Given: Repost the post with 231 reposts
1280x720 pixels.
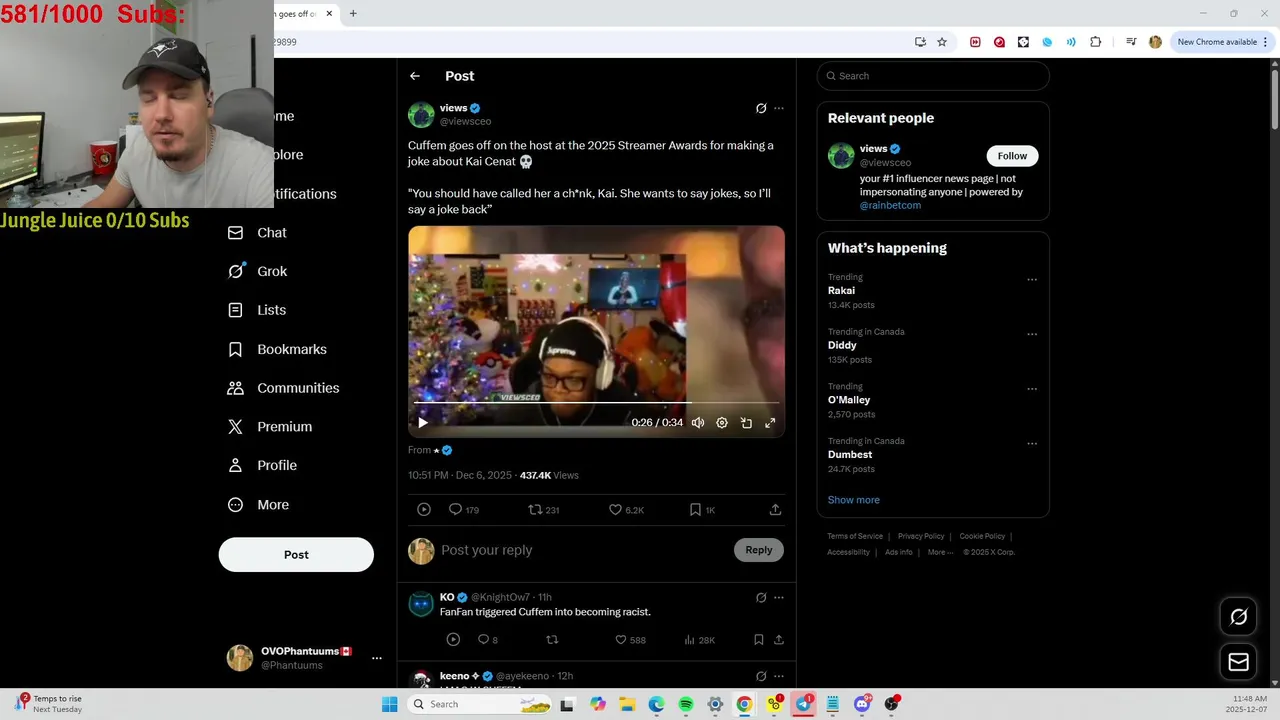Looking at the screenshot, I should tap(544, 510).
